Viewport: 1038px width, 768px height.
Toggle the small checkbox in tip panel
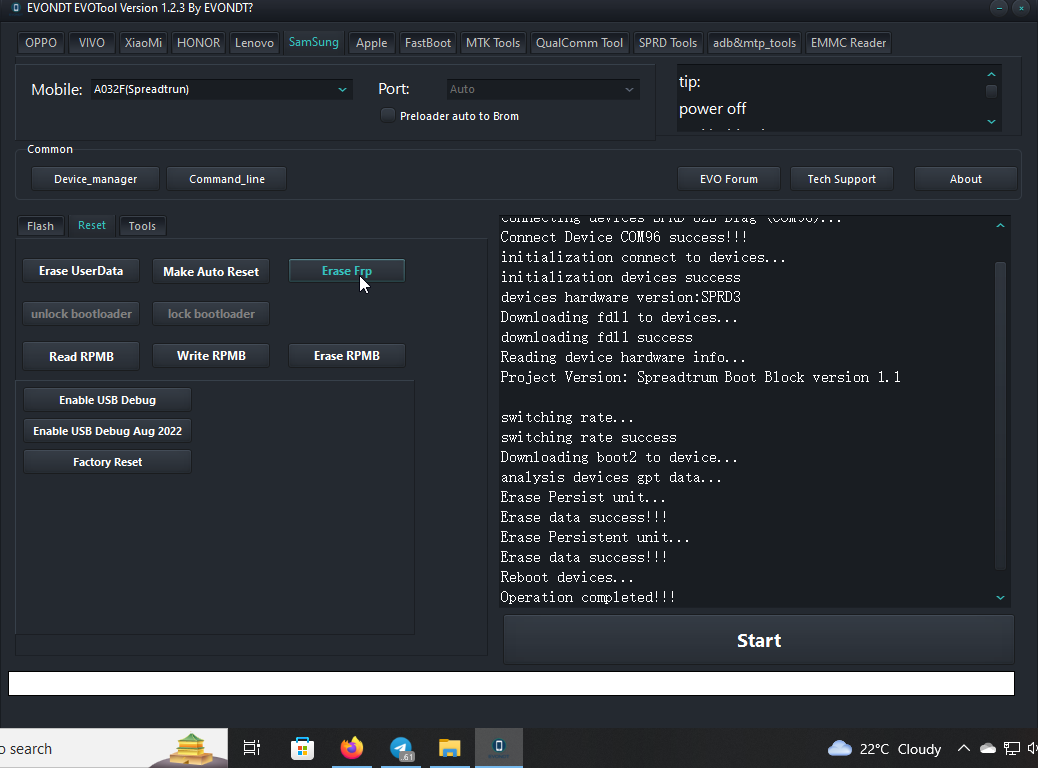pos(991,91)
